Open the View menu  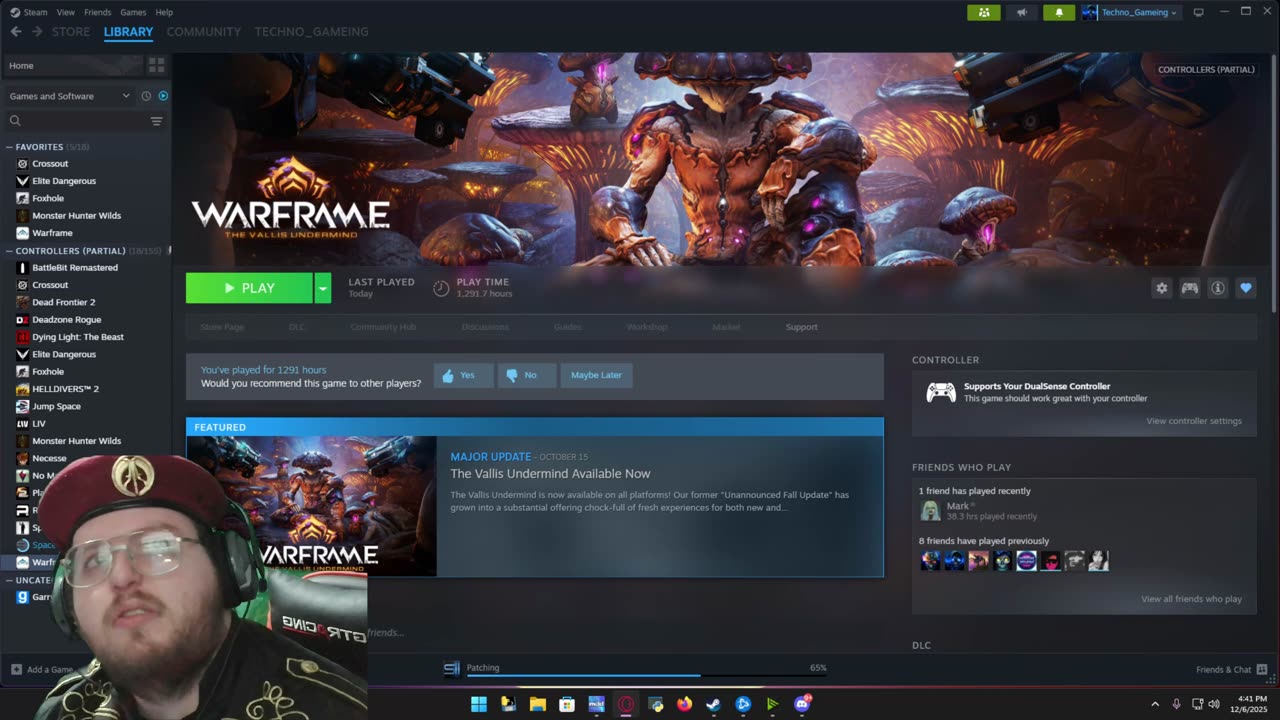(x=66, y=12)
